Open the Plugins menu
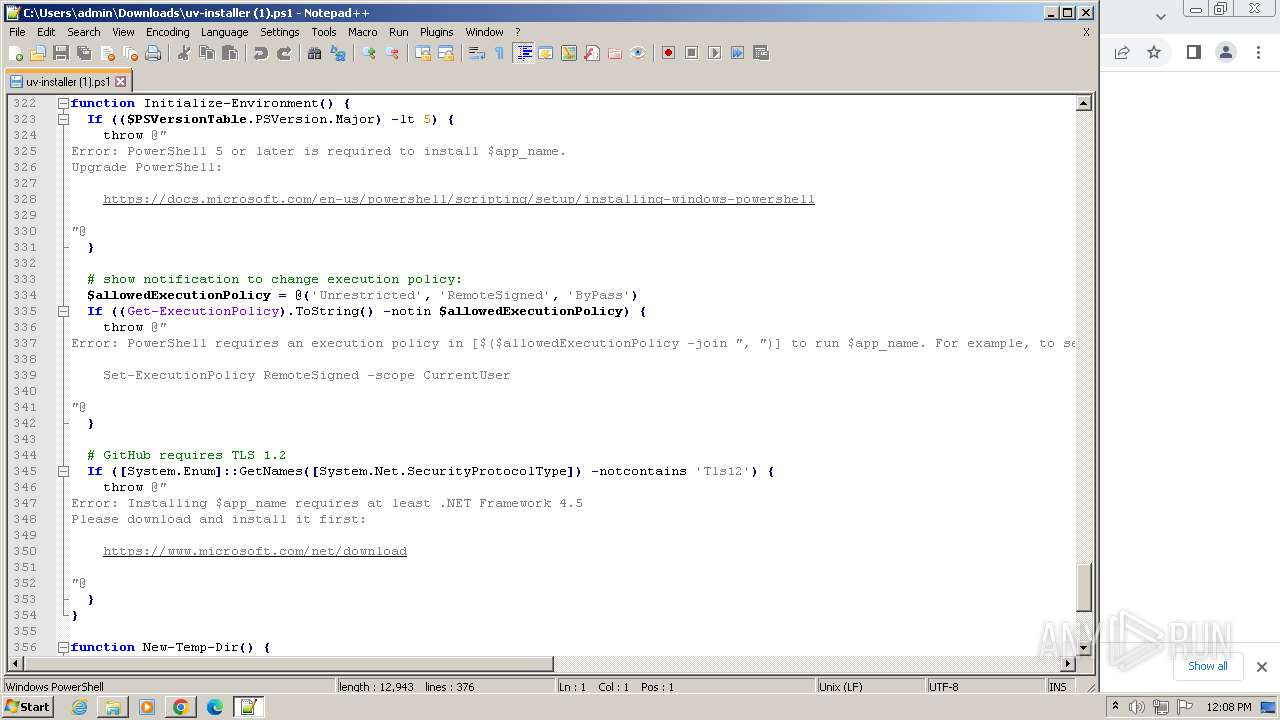Screen dimensions: 1280x720 tap(436, 32)
